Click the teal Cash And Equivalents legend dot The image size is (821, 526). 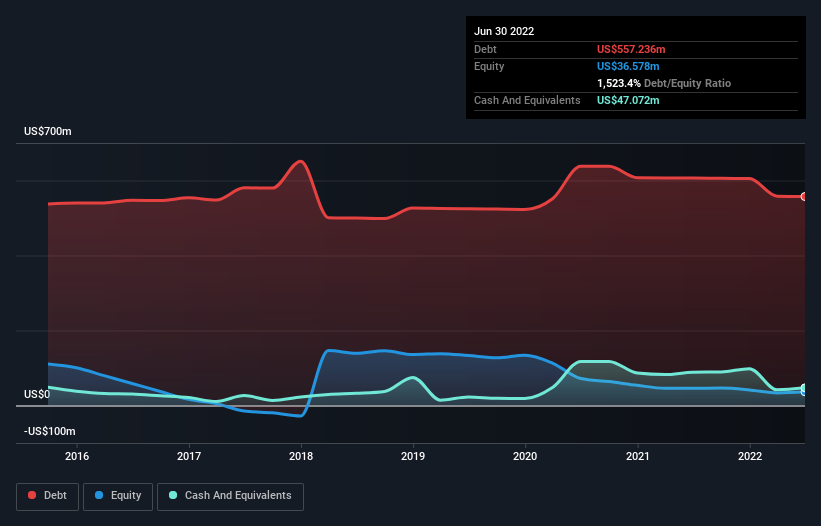[x=173, y=495]
